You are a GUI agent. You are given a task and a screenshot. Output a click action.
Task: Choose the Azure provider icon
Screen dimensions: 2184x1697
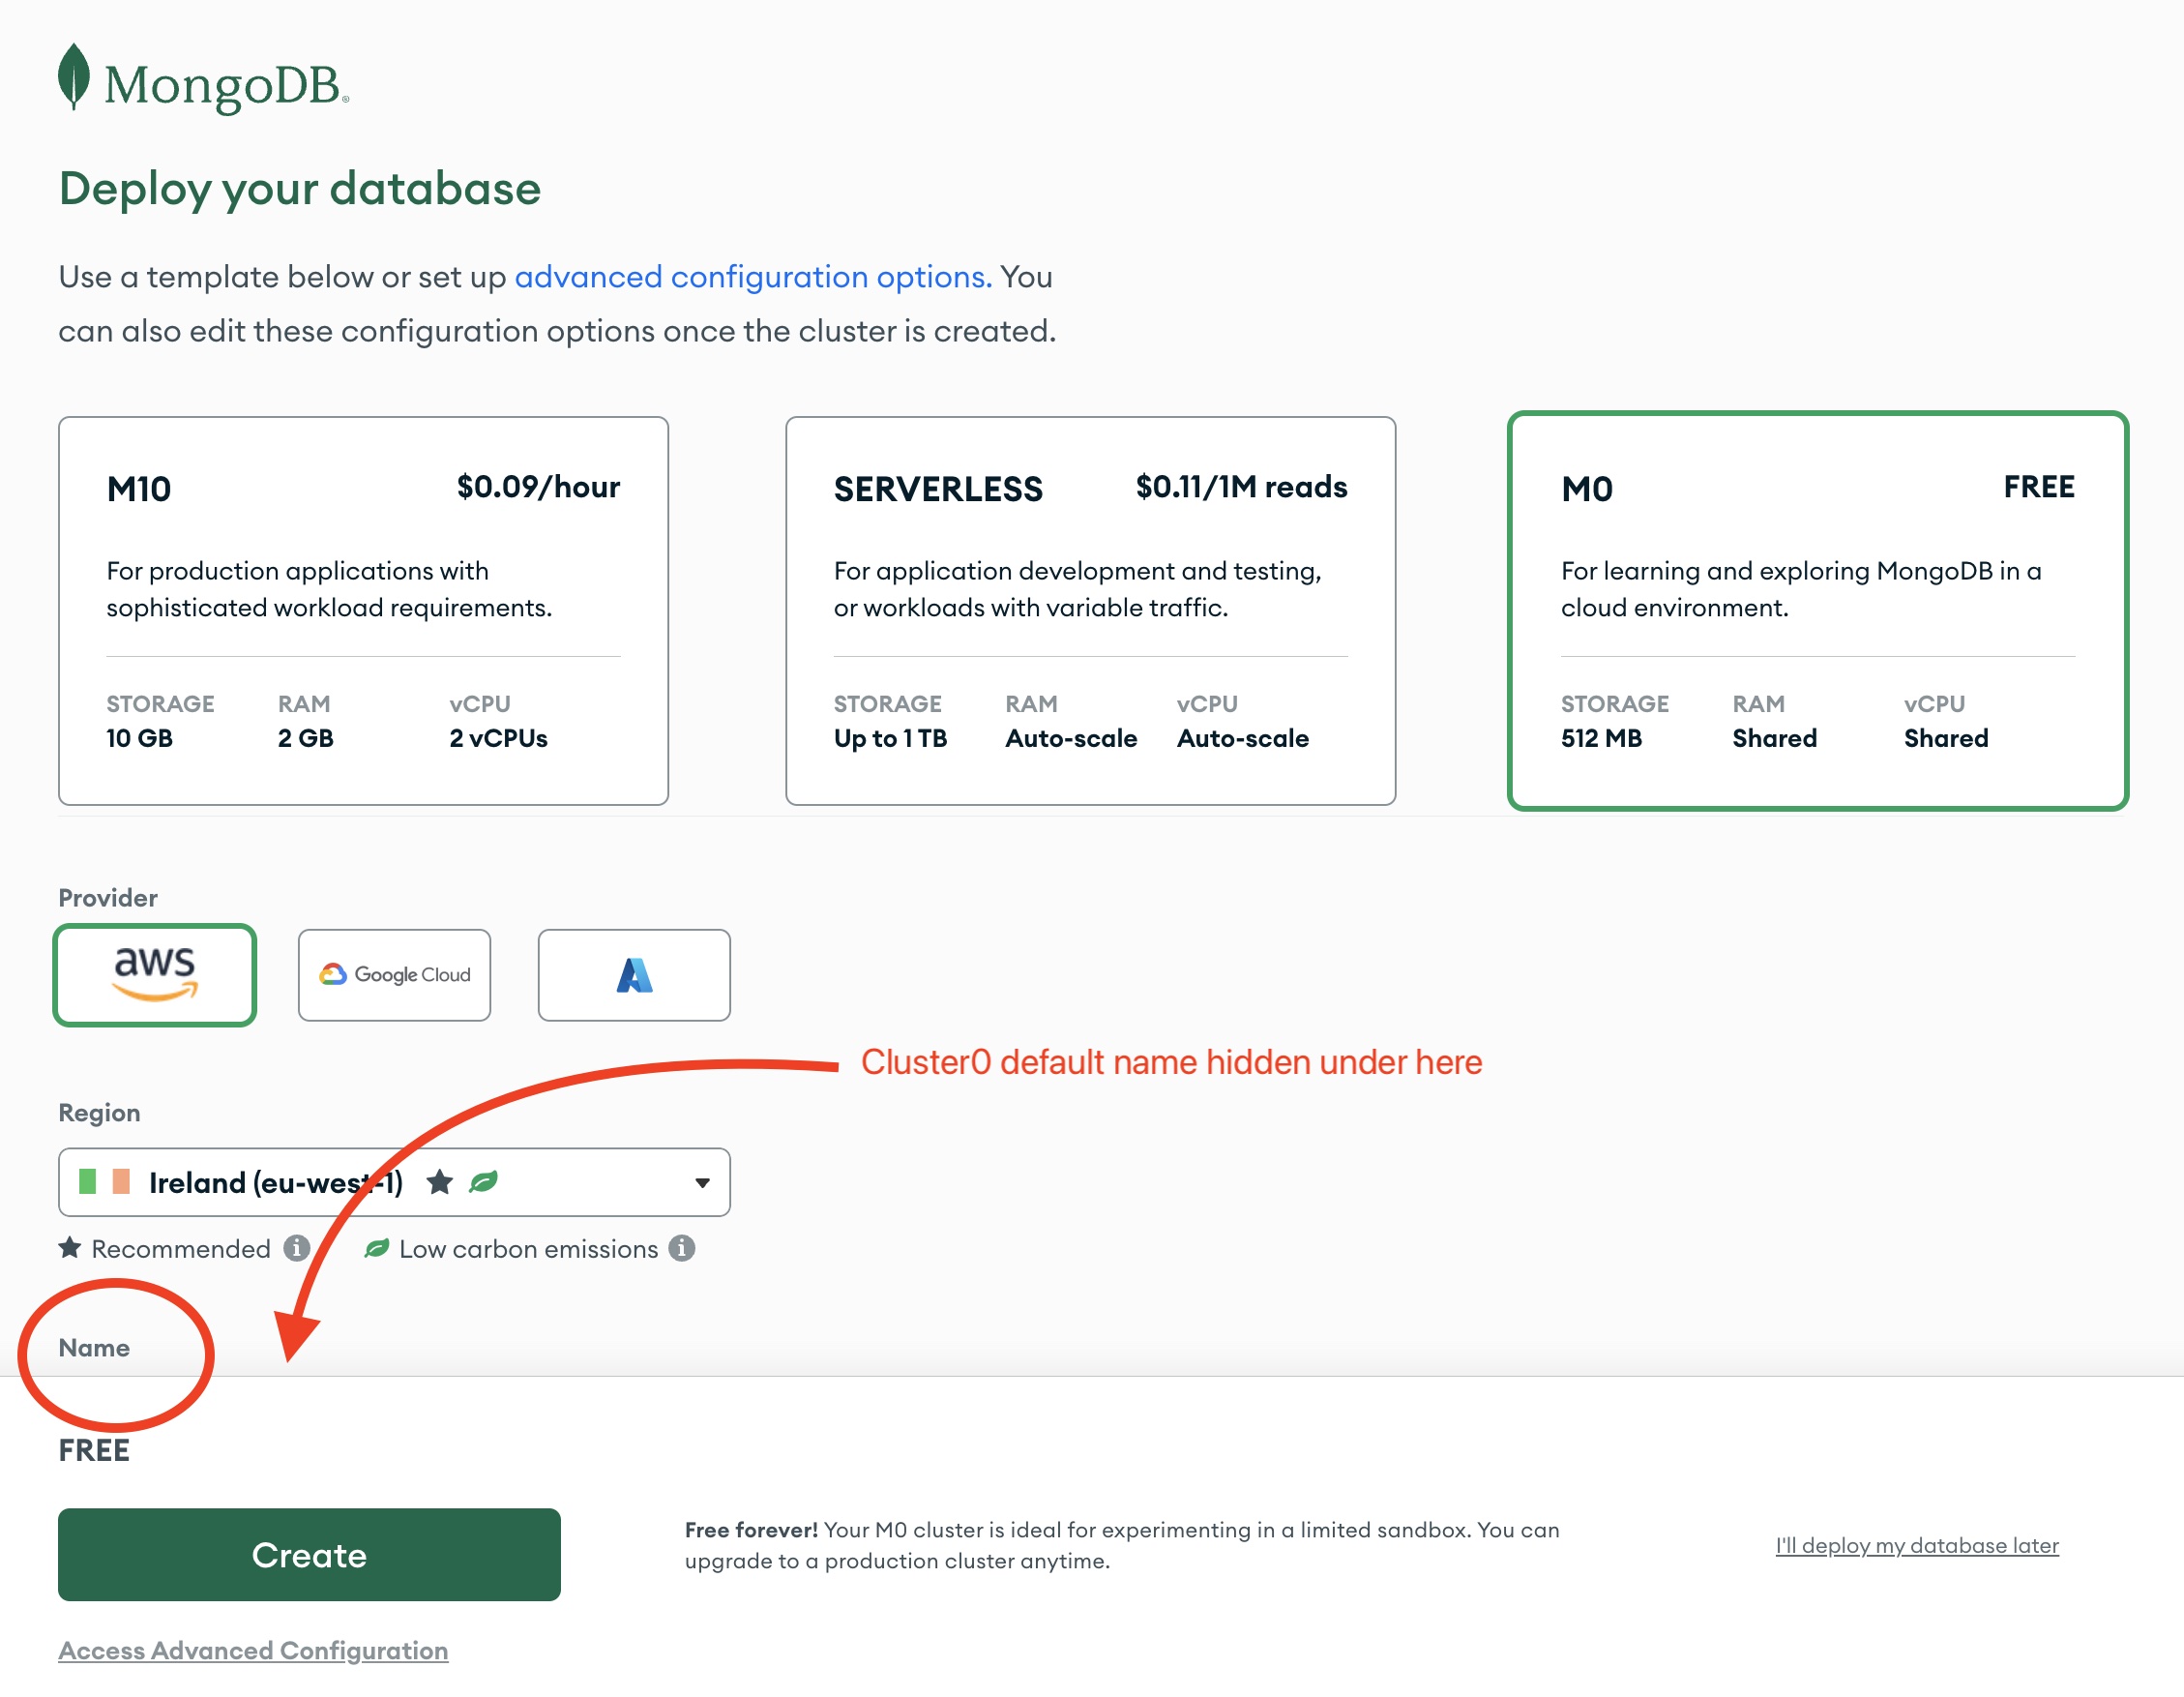coord(634,975)
